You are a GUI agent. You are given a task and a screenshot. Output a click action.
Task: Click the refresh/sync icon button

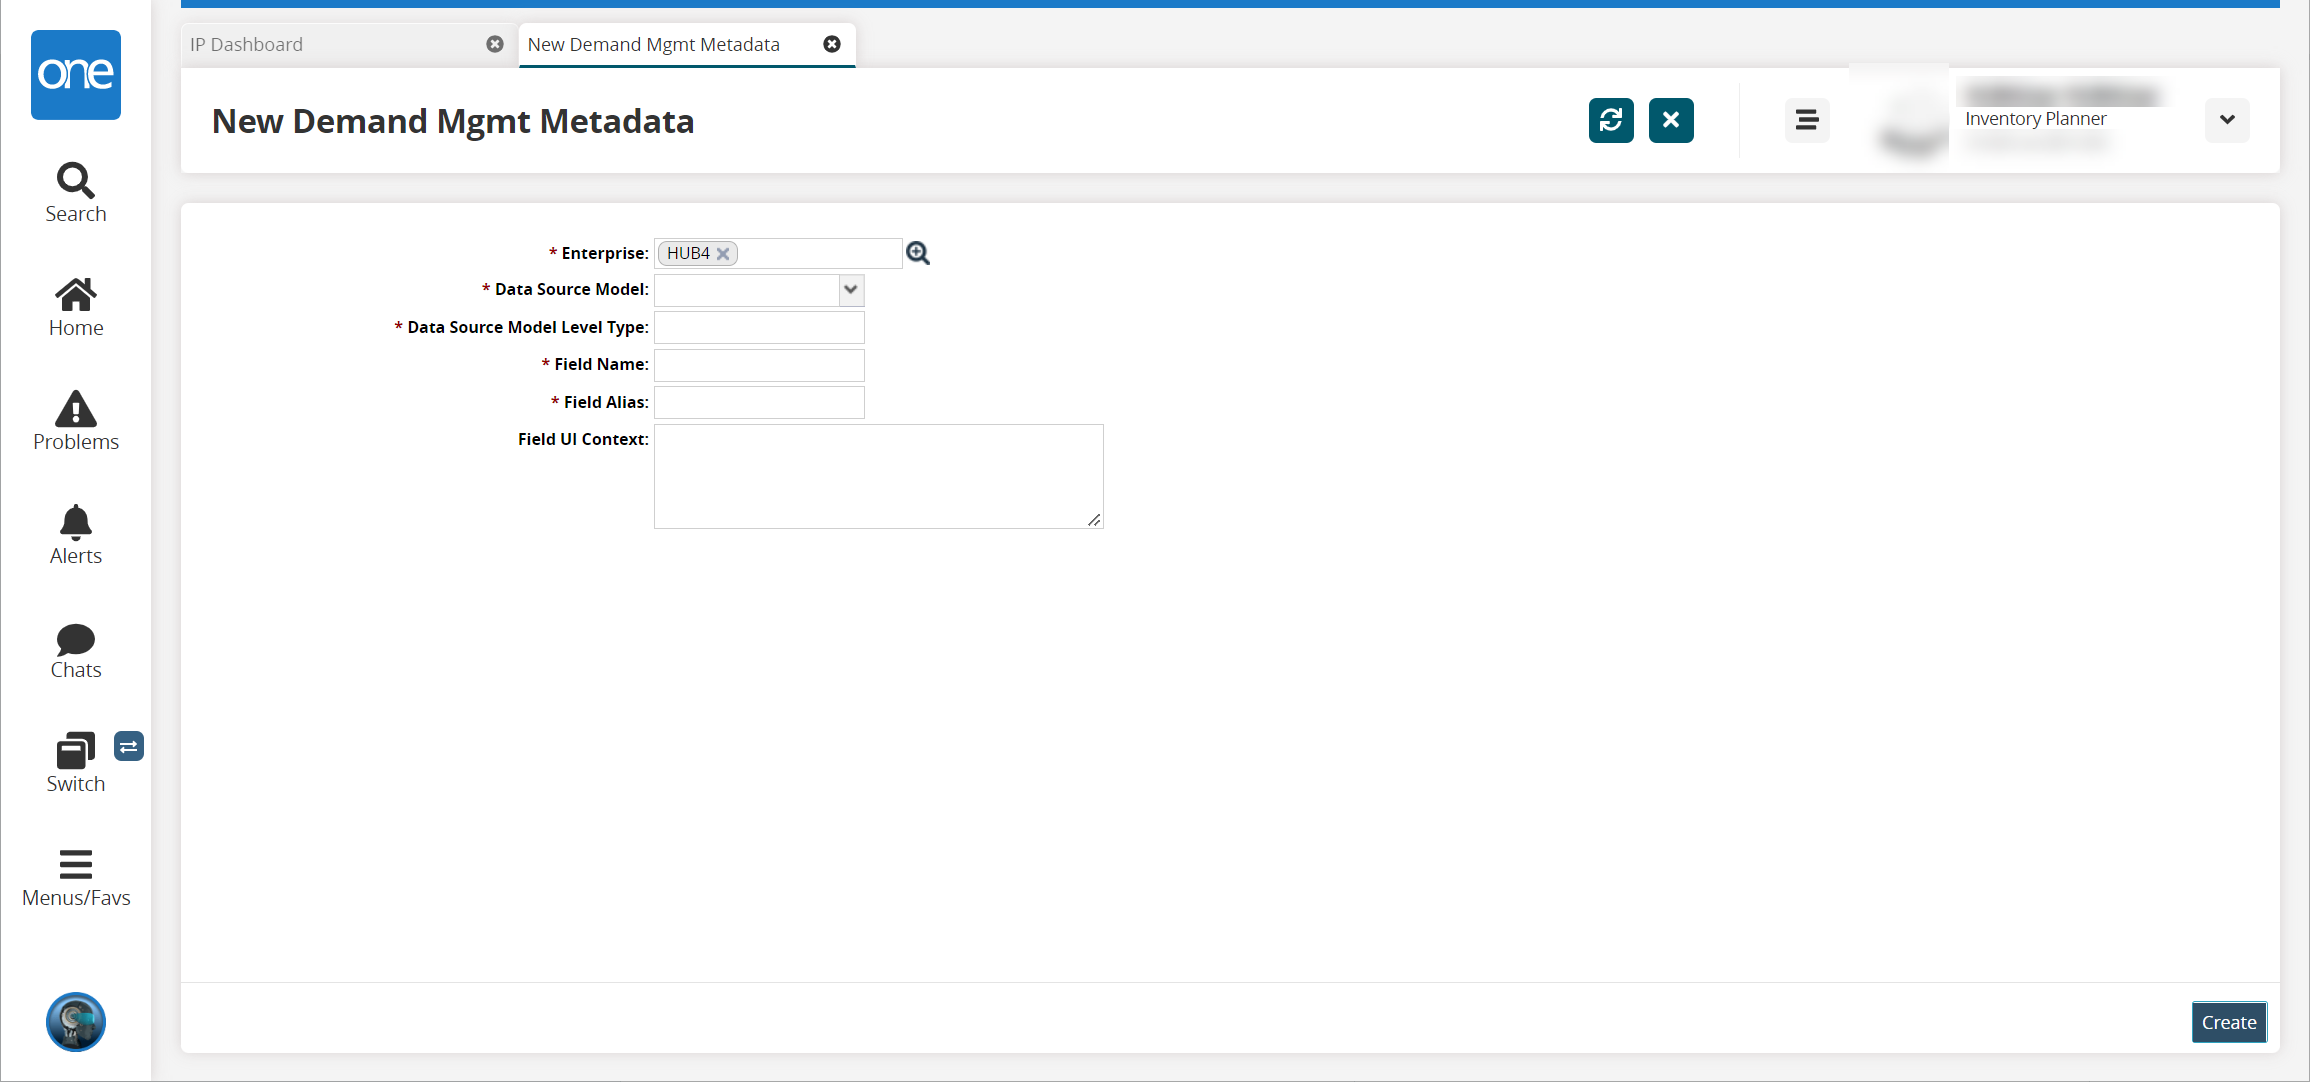[1610, 119]
